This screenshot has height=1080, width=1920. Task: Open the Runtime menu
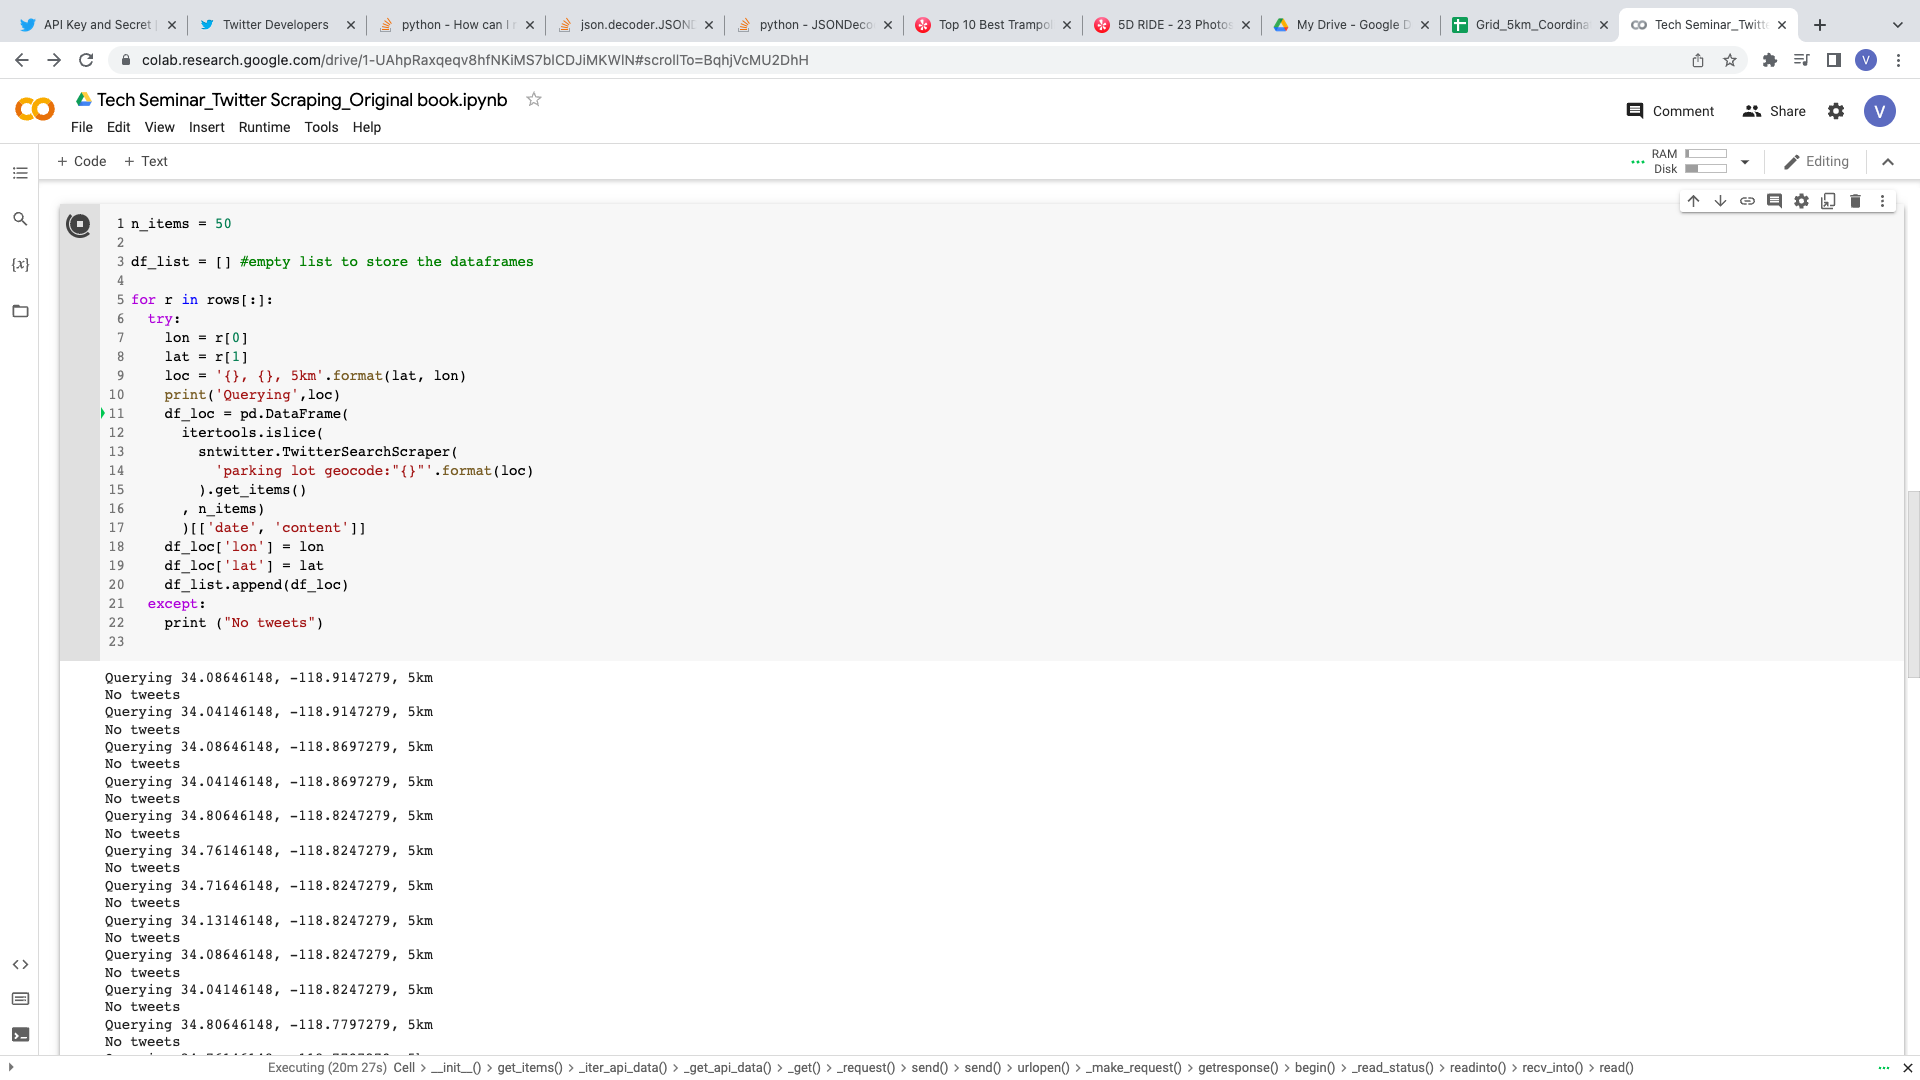click(x=264, y=127)
